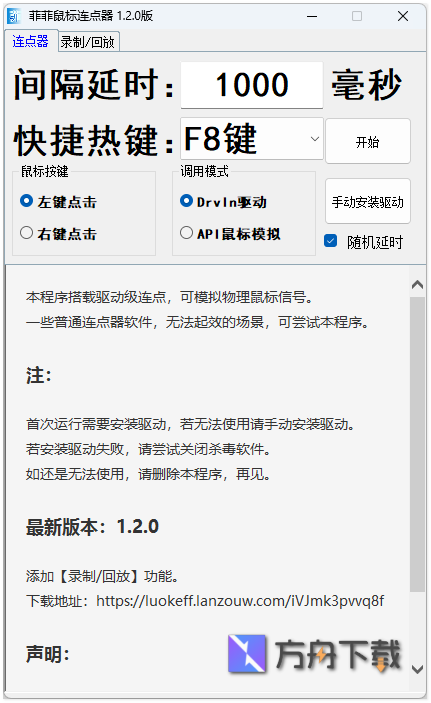Image resolution: width=431 pixels, height=703 pixels.
Task: Open the 录制/回放 tab
Action: [x=88, y=42]
